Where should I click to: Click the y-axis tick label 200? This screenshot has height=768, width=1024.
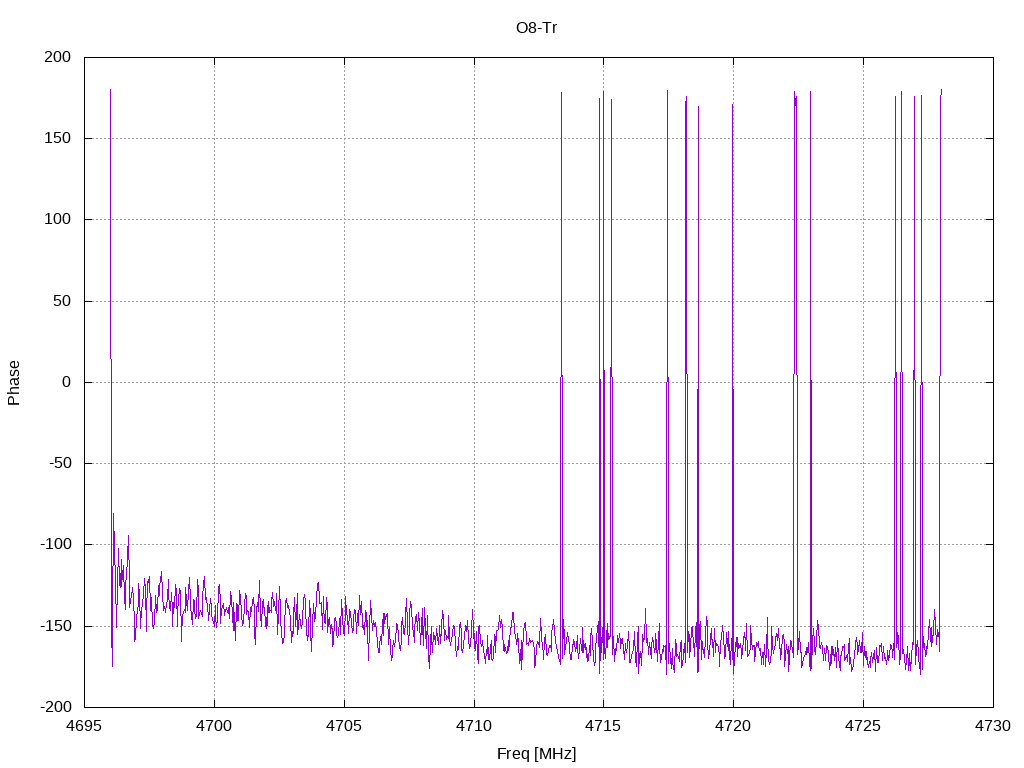click(x=57, y=57)
